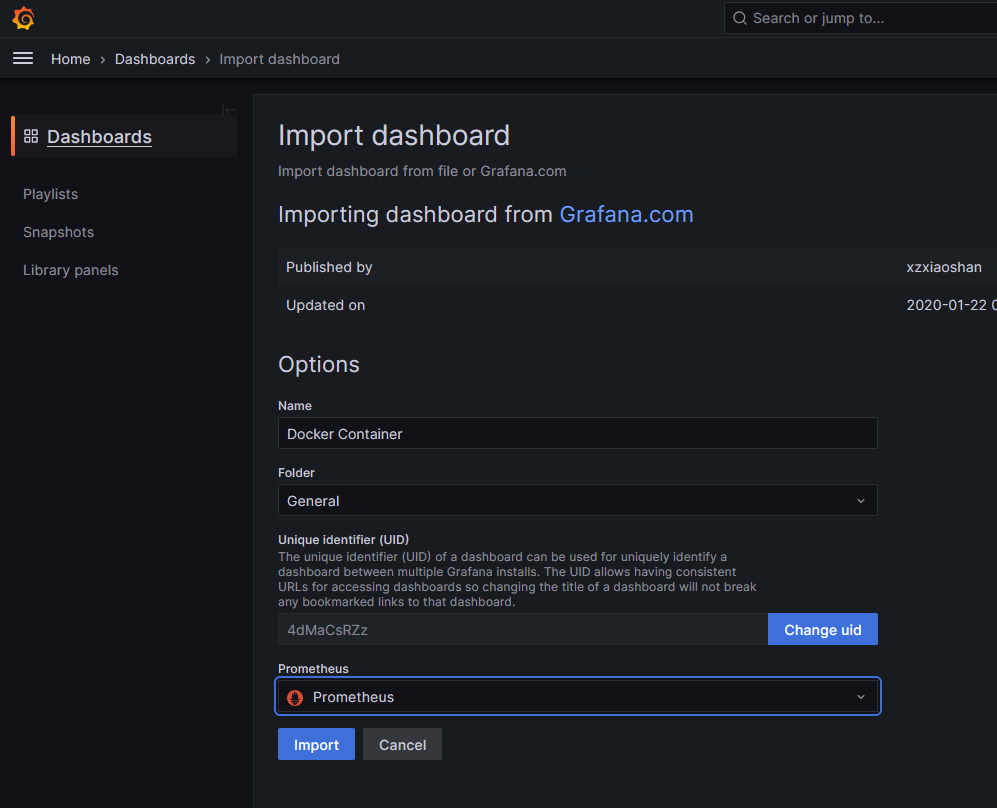Click Import dashboard breadcrumb text
The width and height of the screenshot is (997, 808).
click(x=279, y=59)
